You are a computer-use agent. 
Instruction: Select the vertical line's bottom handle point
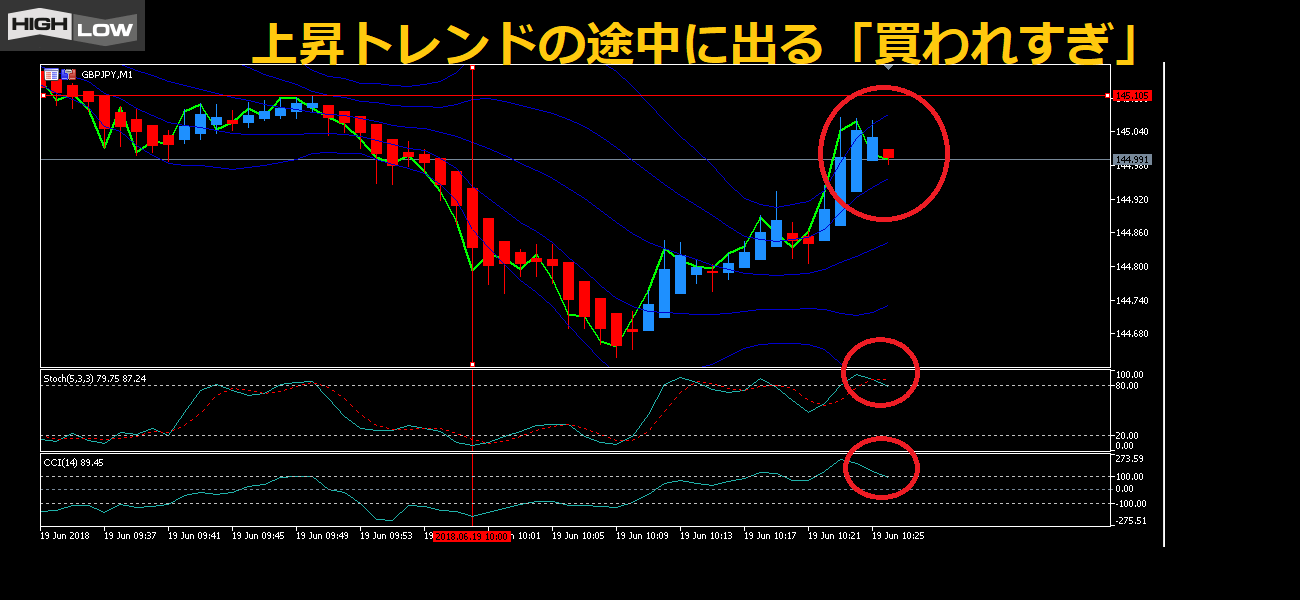(472, 364)
